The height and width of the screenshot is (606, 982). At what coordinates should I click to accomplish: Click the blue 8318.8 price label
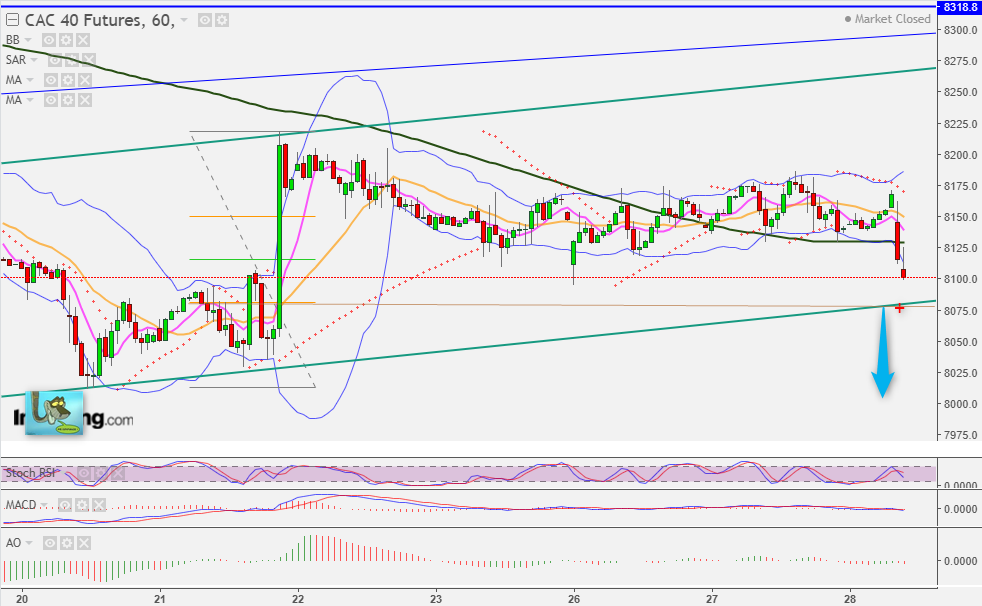(x=959, y=7)
